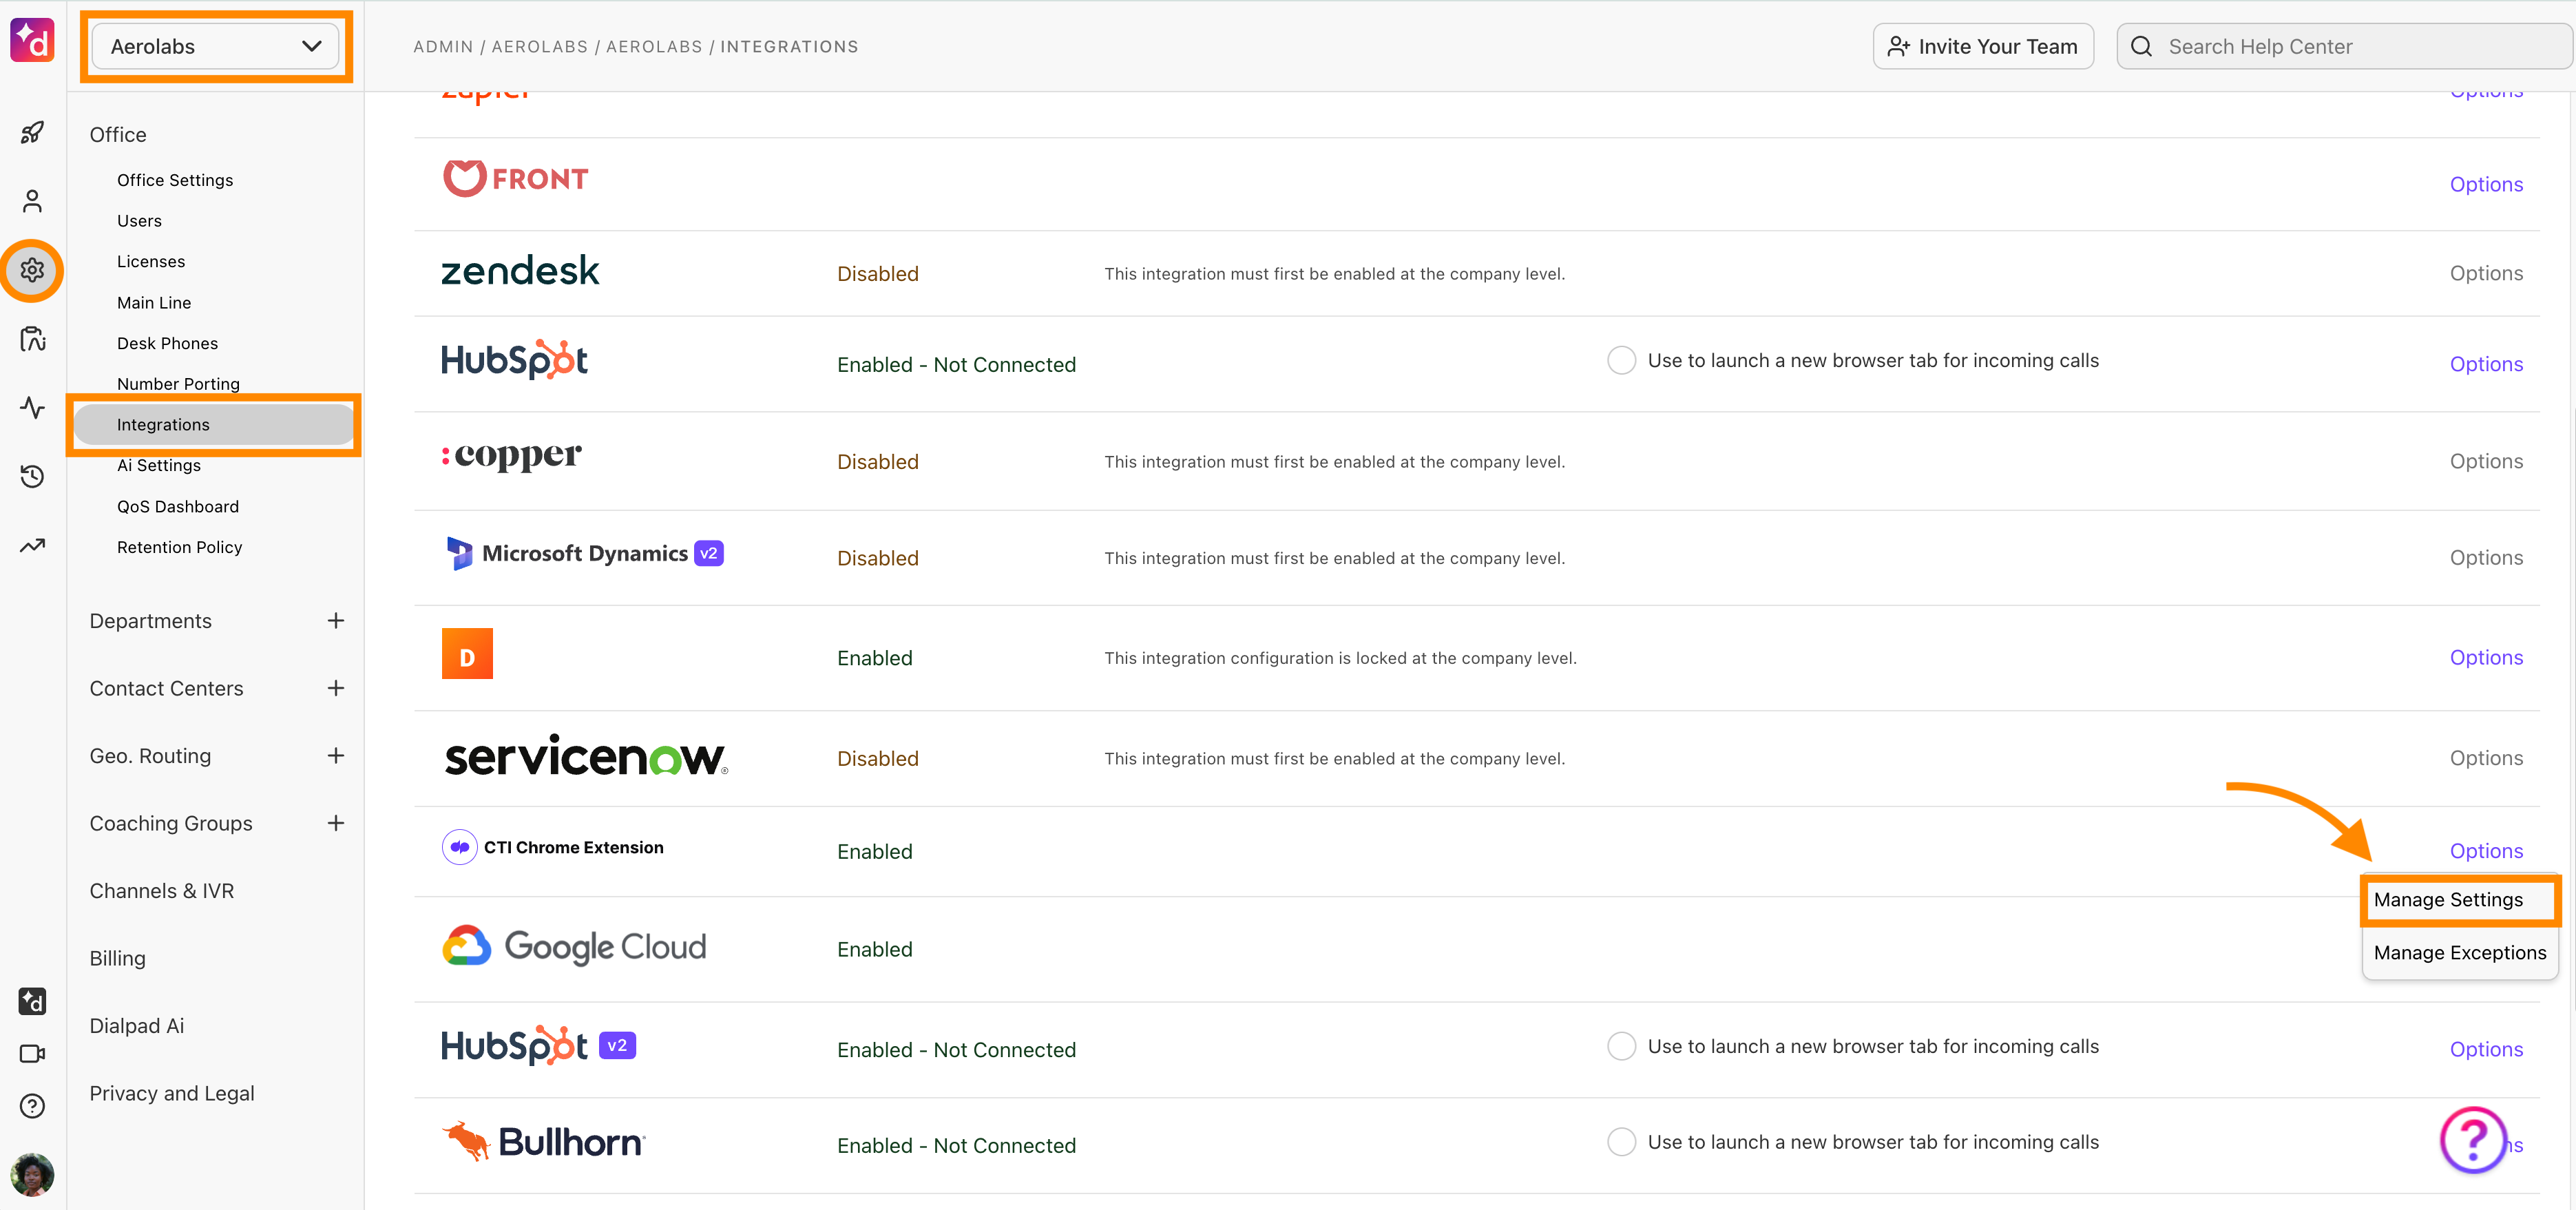Select Integrations in the Office menu
This screenshot has width=2576, height=1210.
pos(214,425)
